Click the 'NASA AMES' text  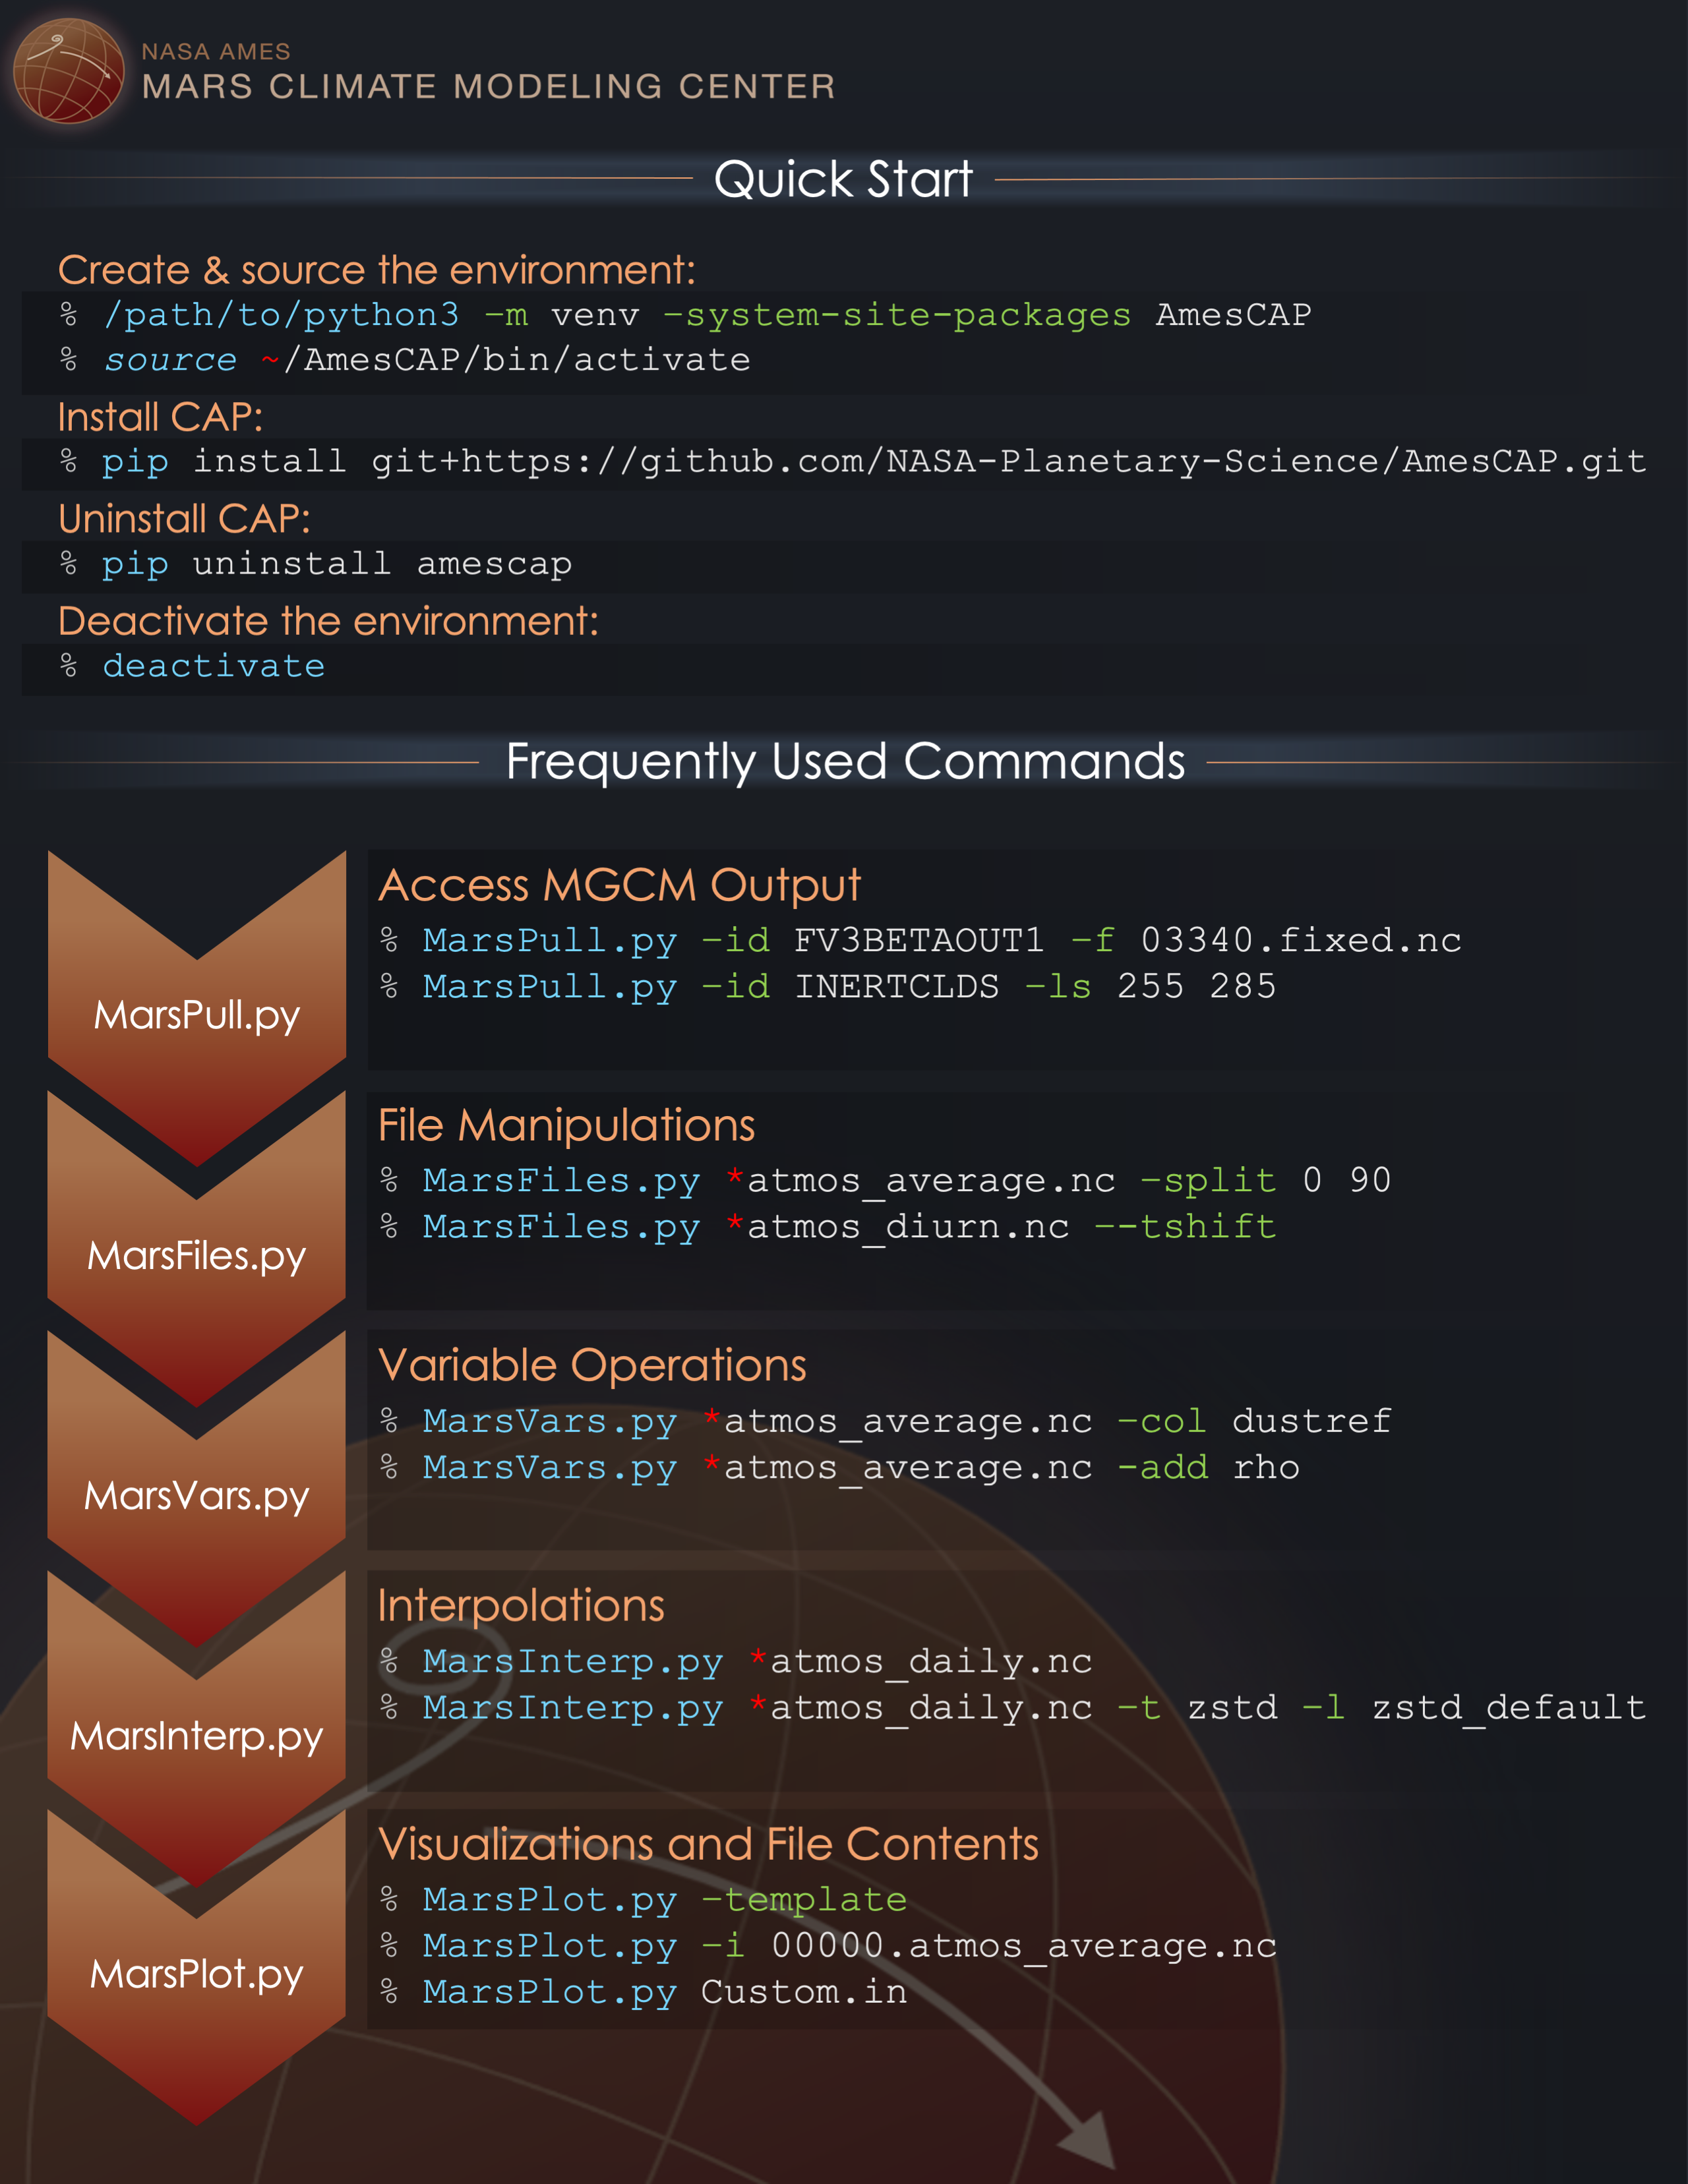pos(216,51)
